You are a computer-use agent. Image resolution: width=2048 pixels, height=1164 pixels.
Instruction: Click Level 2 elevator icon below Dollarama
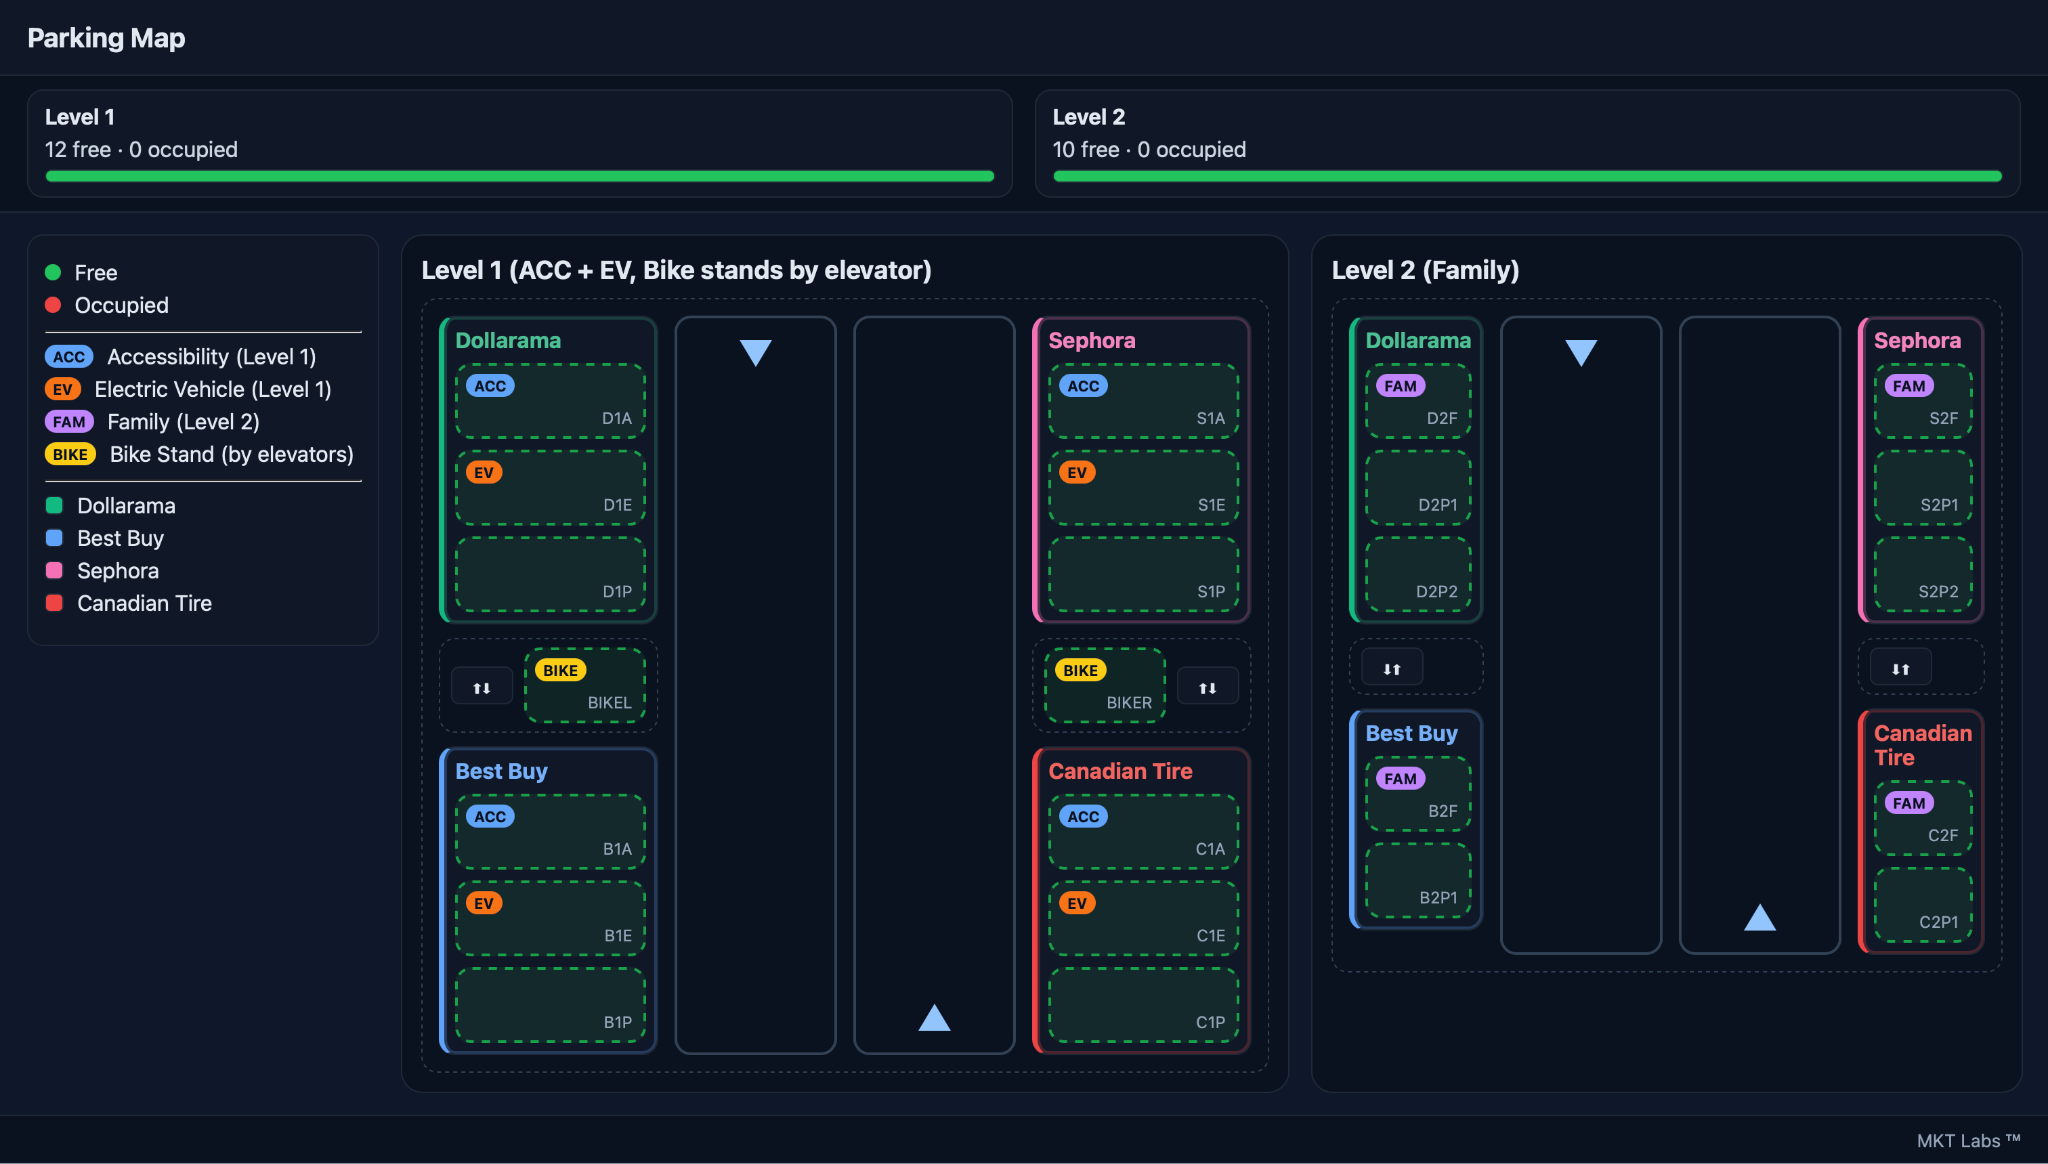pyautogui.click(x=1391, y=668)
